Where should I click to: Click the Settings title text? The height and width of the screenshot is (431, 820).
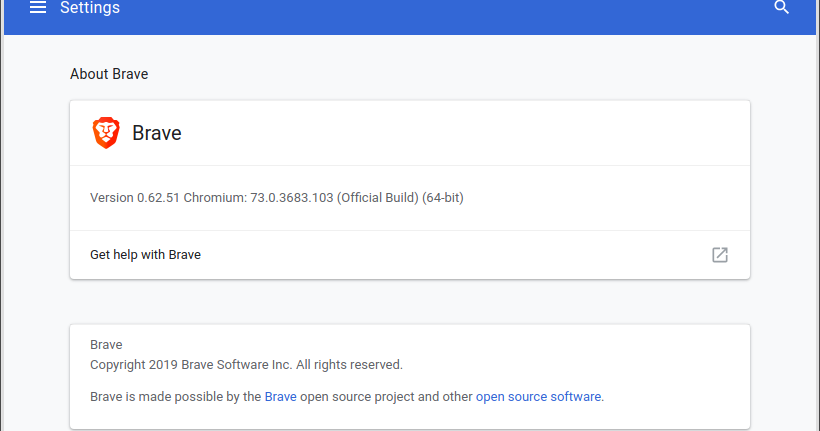(90, 8)
